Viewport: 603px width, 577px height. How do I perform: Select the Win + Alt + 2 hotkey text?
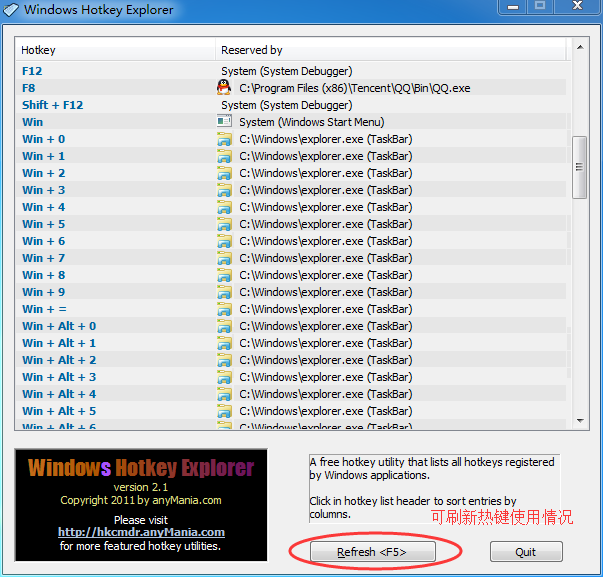point(59,360)
